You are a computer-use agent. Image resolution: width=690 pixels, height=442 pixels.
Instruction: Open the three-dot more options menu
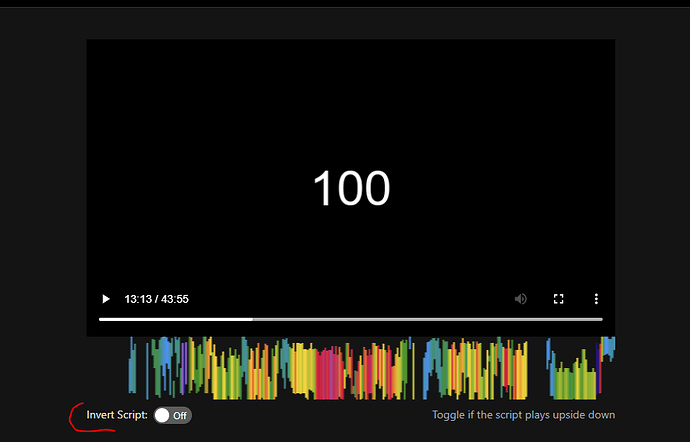pyautogui.click(x=596, y=299)
